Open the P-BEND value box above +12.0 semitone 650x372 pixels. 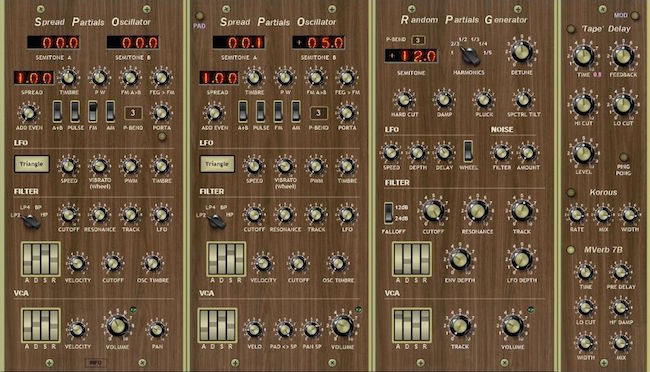pos(418,40)
